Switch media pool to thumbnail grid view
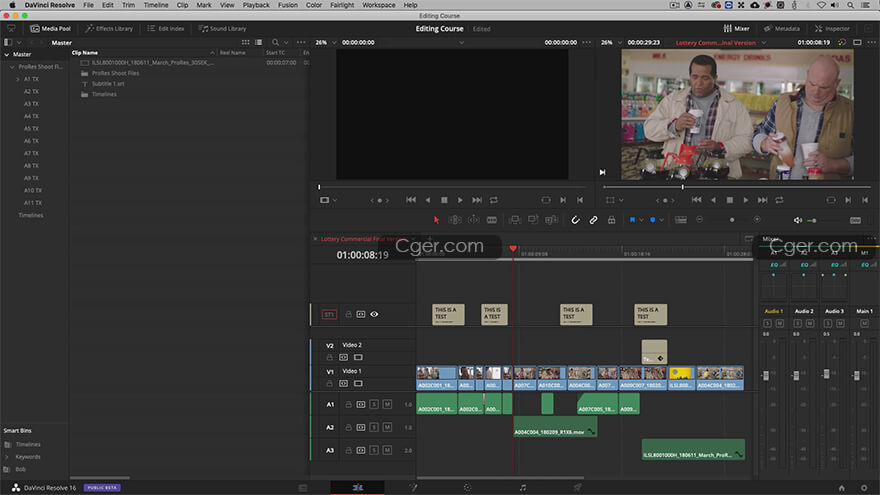Viewport: 880px width, 495px height. 245,42
